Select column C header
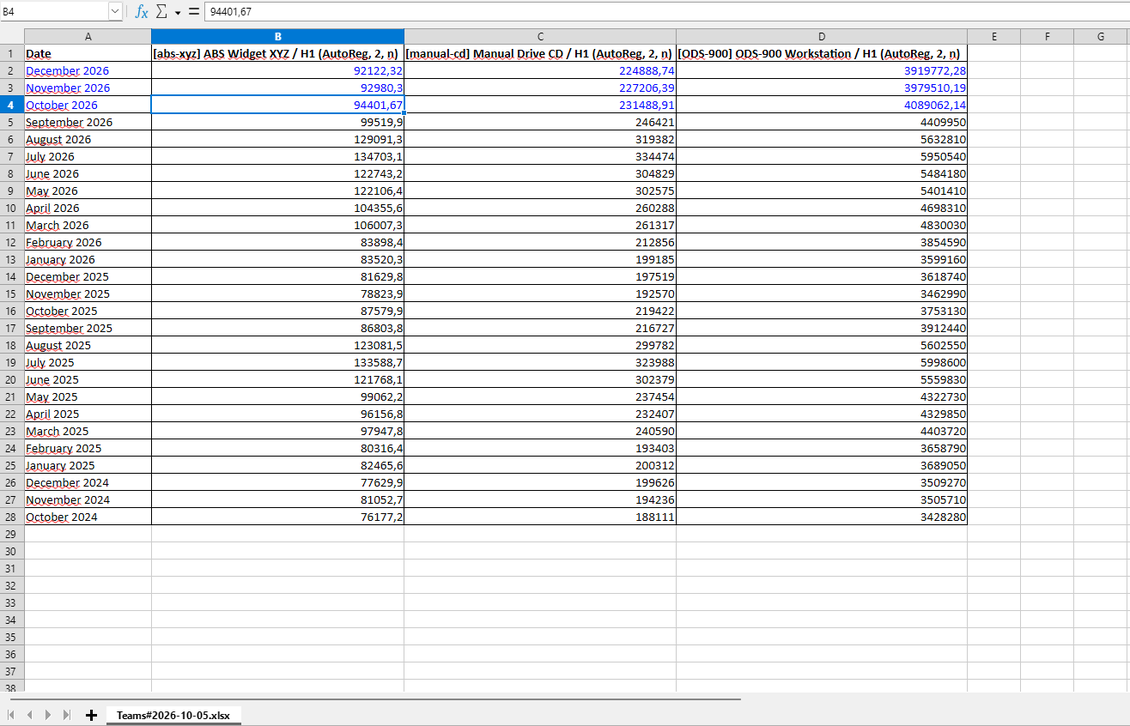 (540, 37)
